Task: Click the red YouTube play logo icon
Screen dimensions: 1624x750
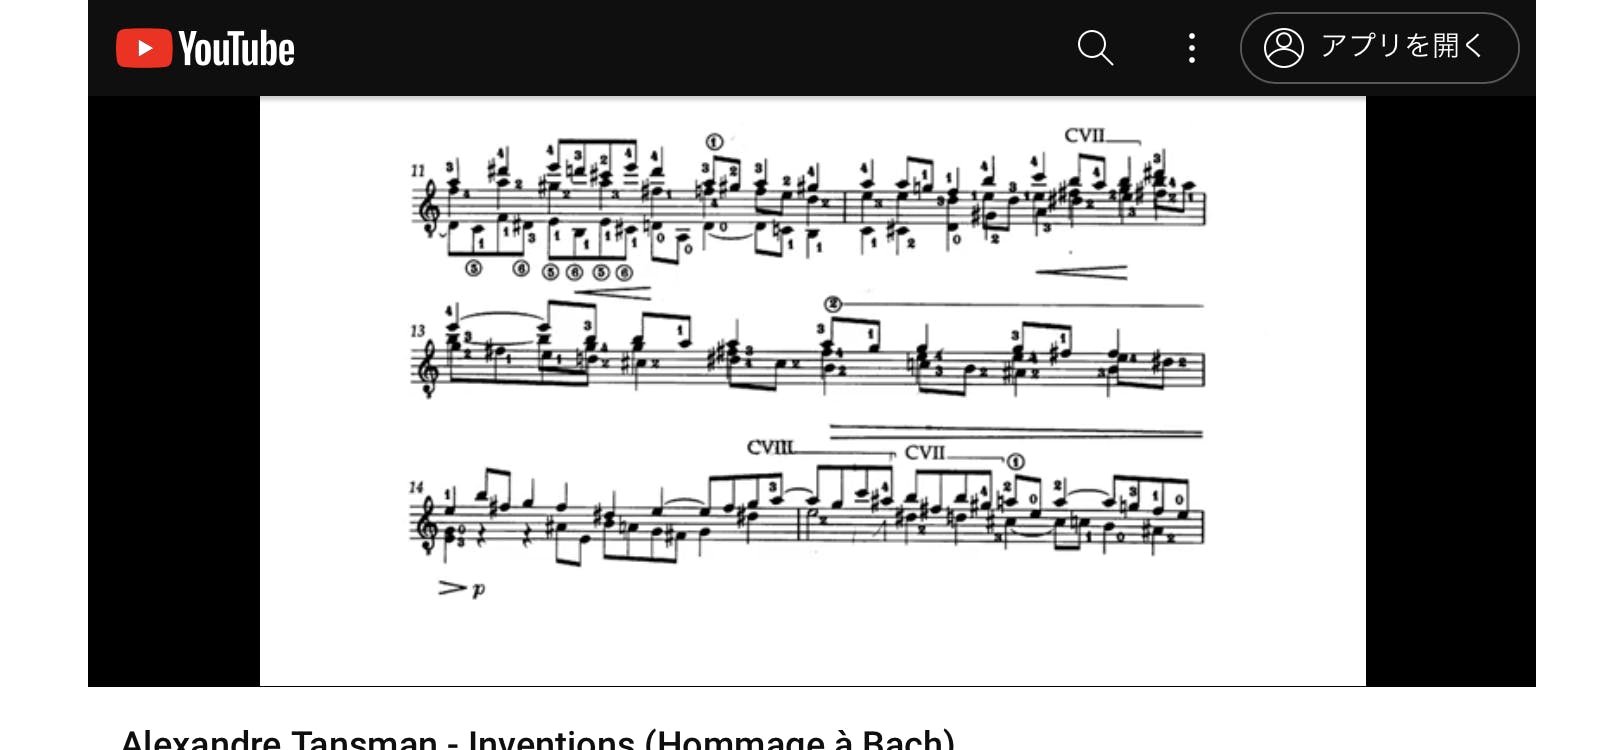Action: pyautogui.click(x=144, y=48)
